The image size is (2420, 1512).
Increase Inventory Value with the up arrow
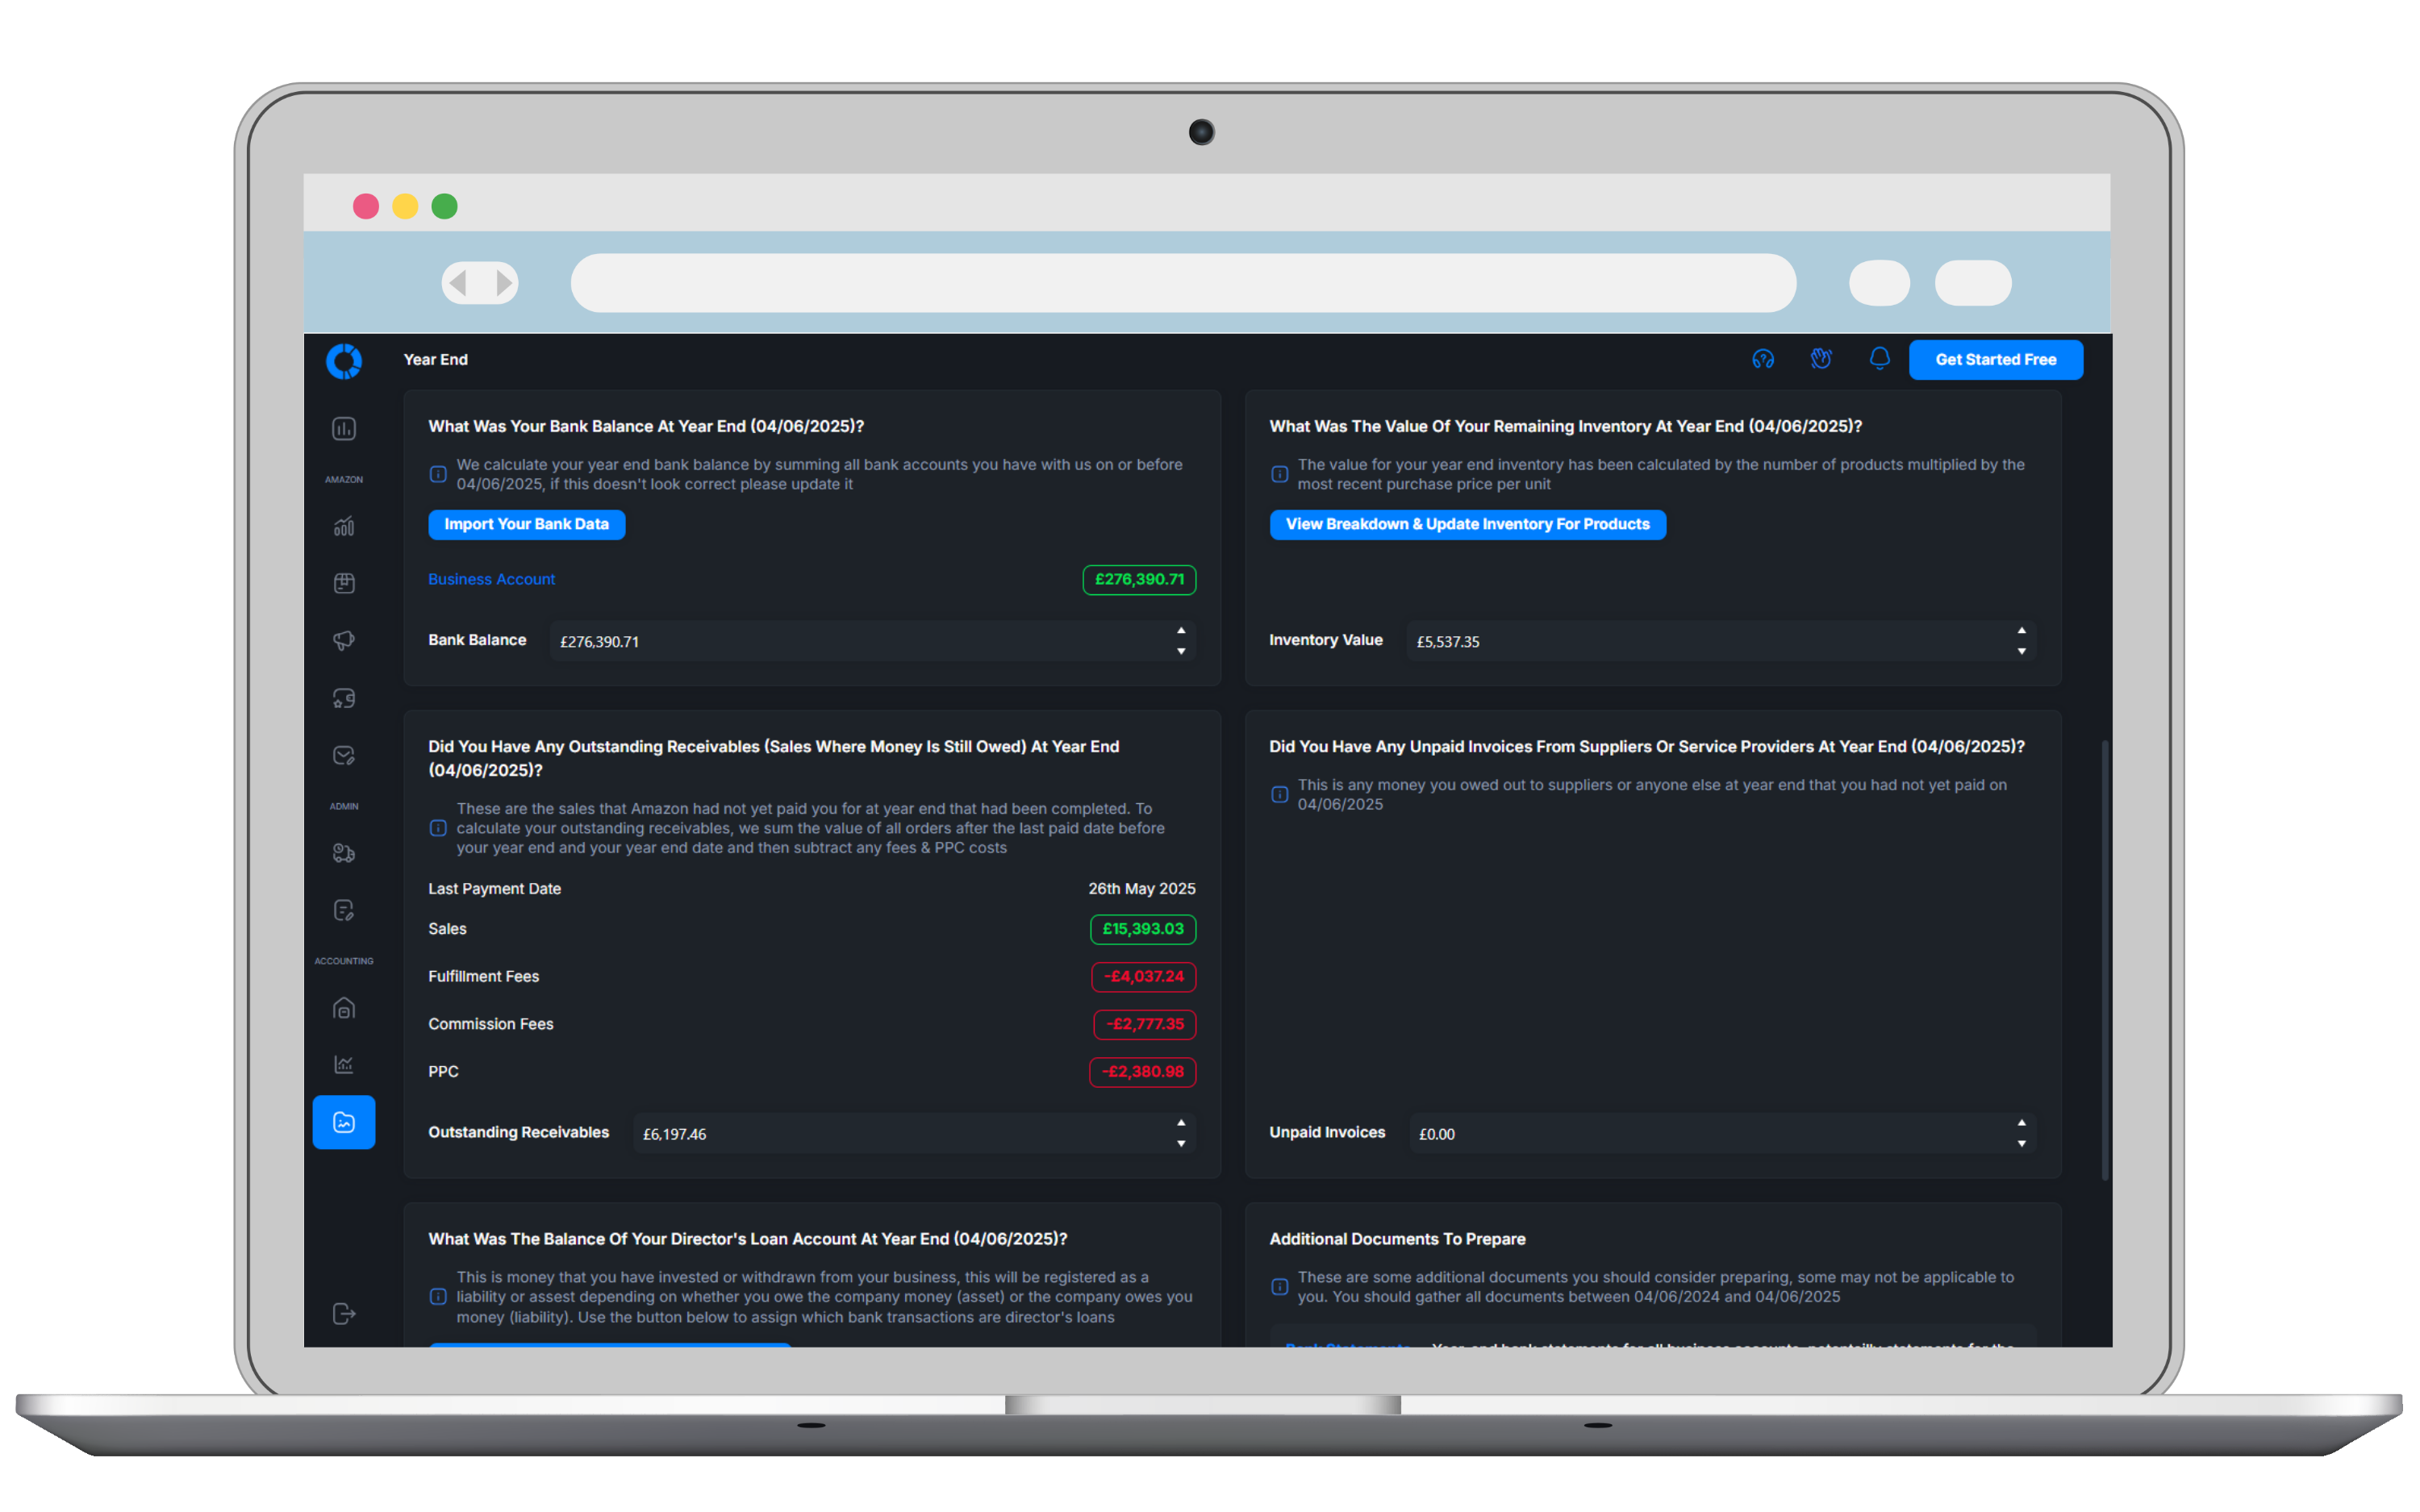coord(2022,631)
